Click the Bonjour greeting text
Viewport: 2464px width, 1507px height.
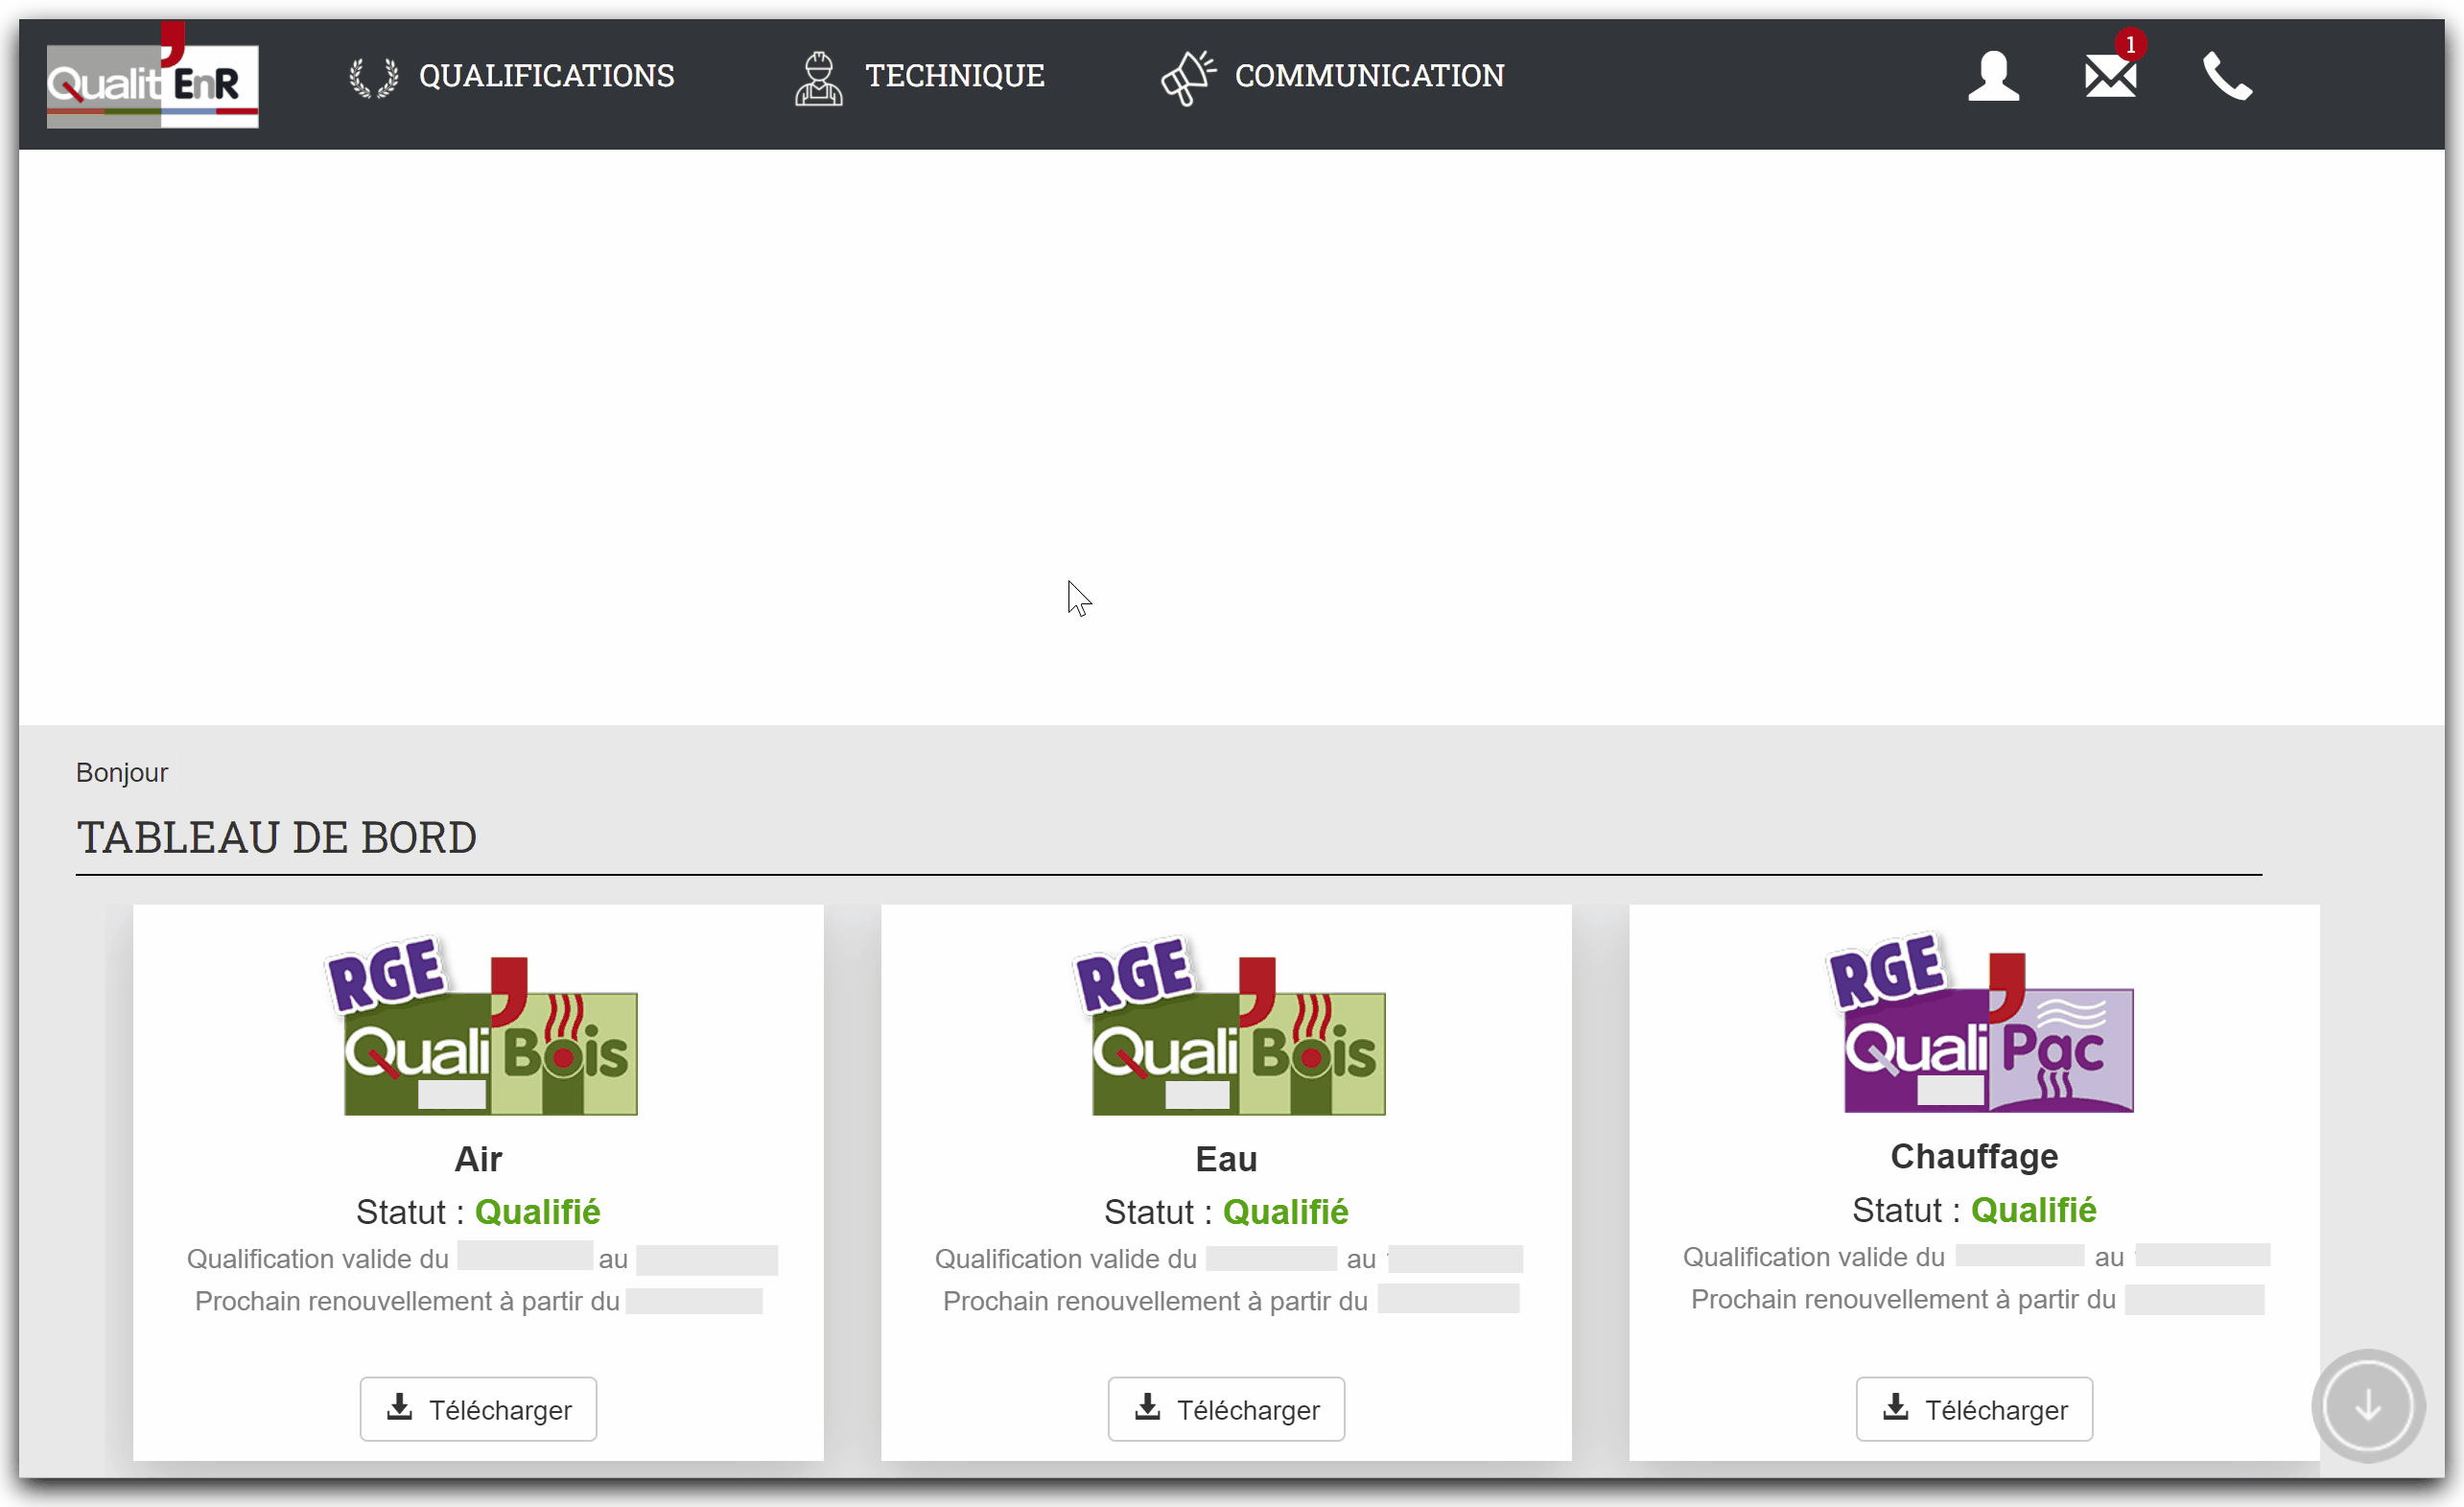(x=122, y=773)
